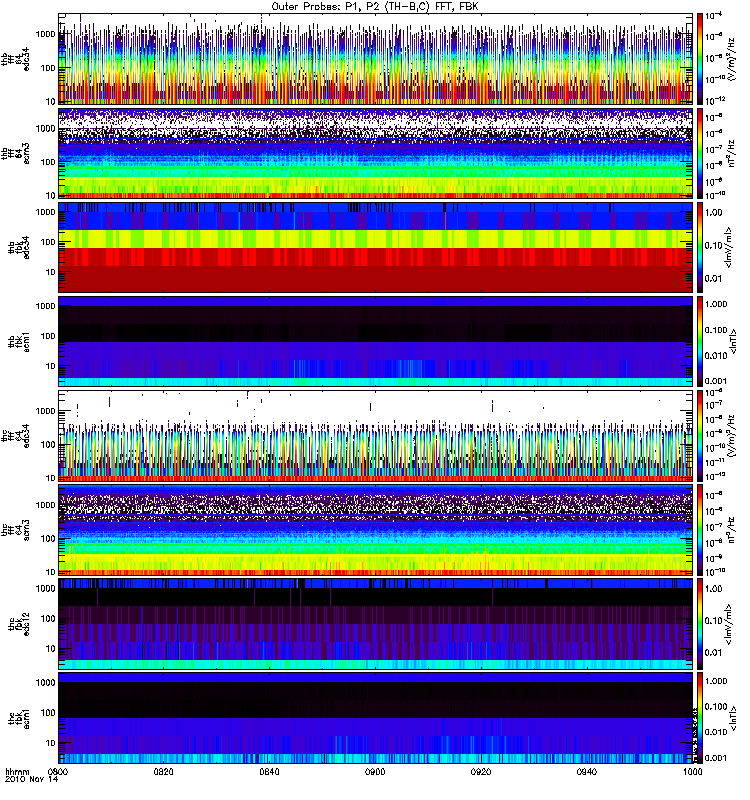Click the 'thc fff 64 edc34' y-axis label
750x800 pixels.
(15, 436)
